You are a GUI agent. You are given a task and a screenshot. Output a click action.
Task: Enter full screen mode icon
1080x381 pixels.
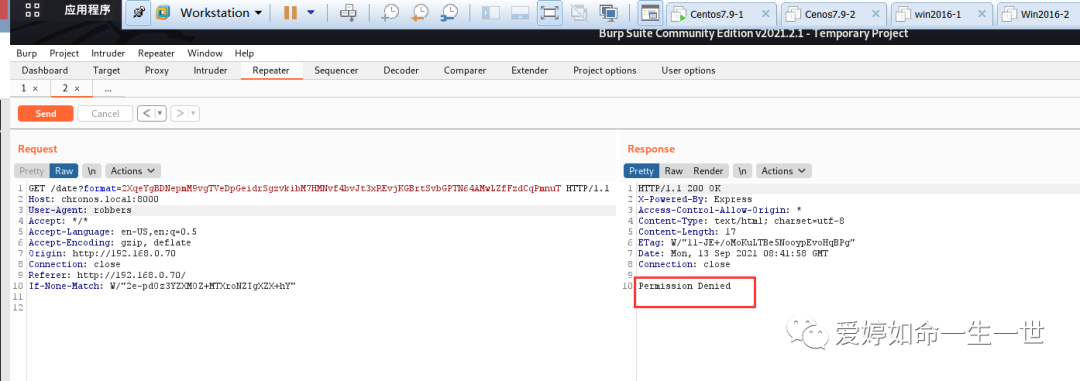click(549, 13)
